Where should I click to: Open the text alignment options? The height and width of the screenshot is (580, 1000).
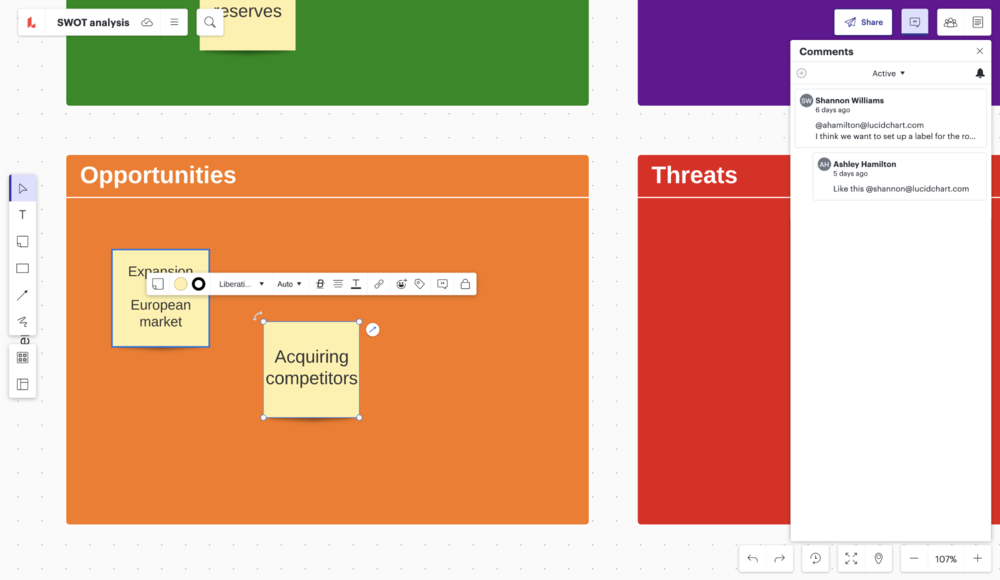(338, 284)
